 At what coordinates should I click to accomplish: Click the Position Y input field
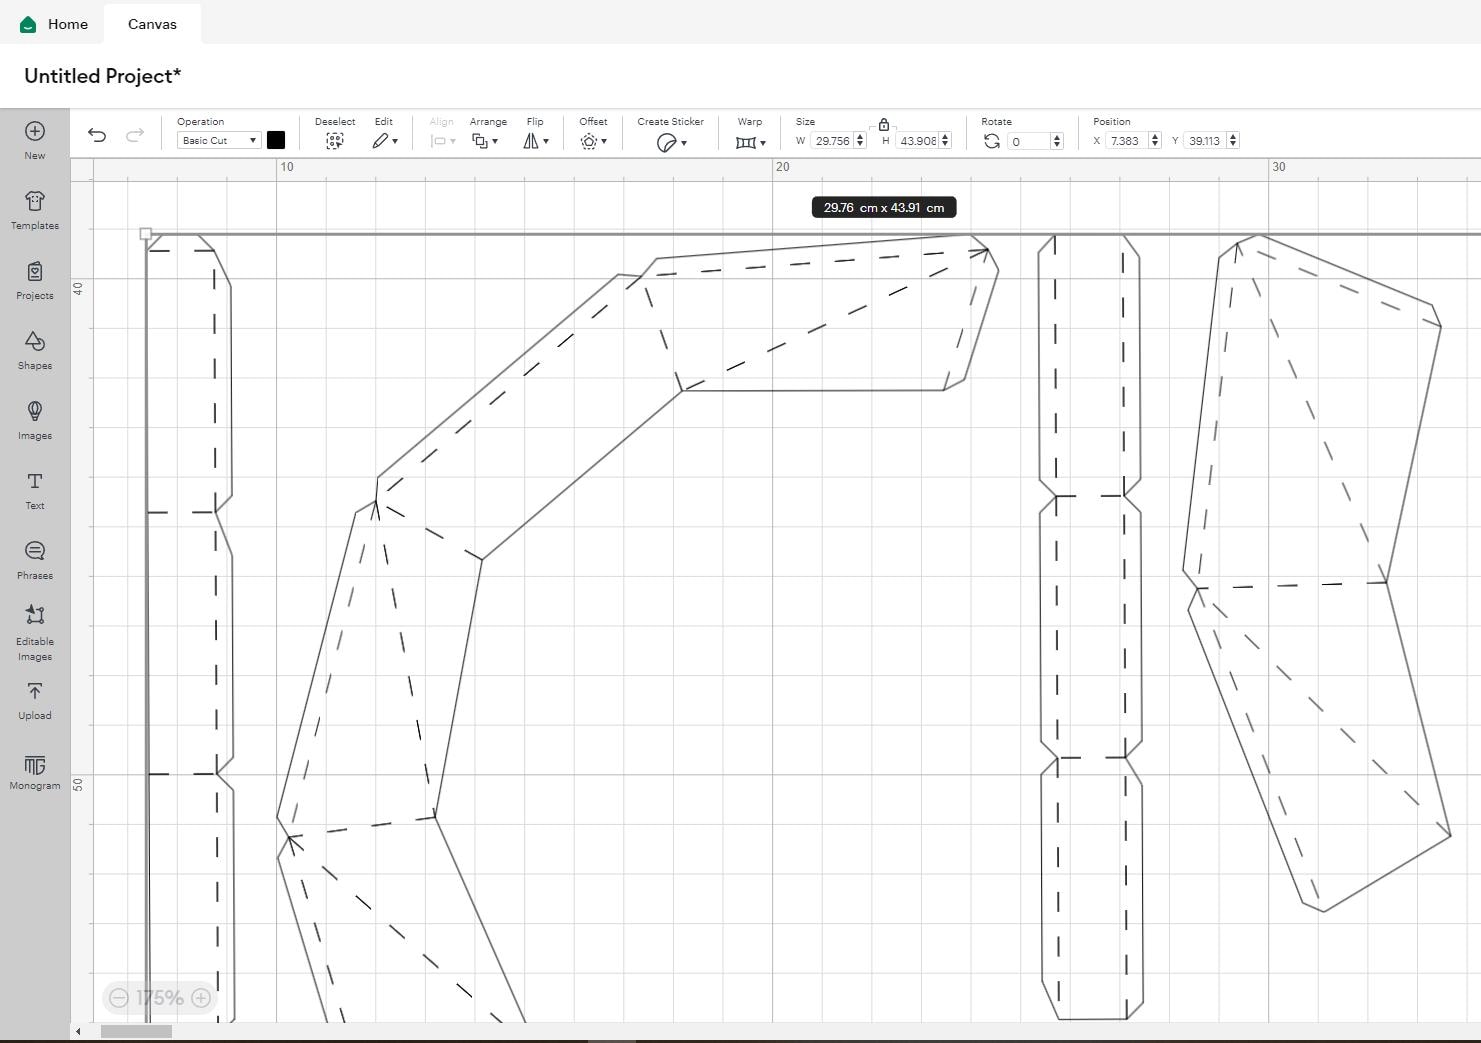coord(1205,141)
